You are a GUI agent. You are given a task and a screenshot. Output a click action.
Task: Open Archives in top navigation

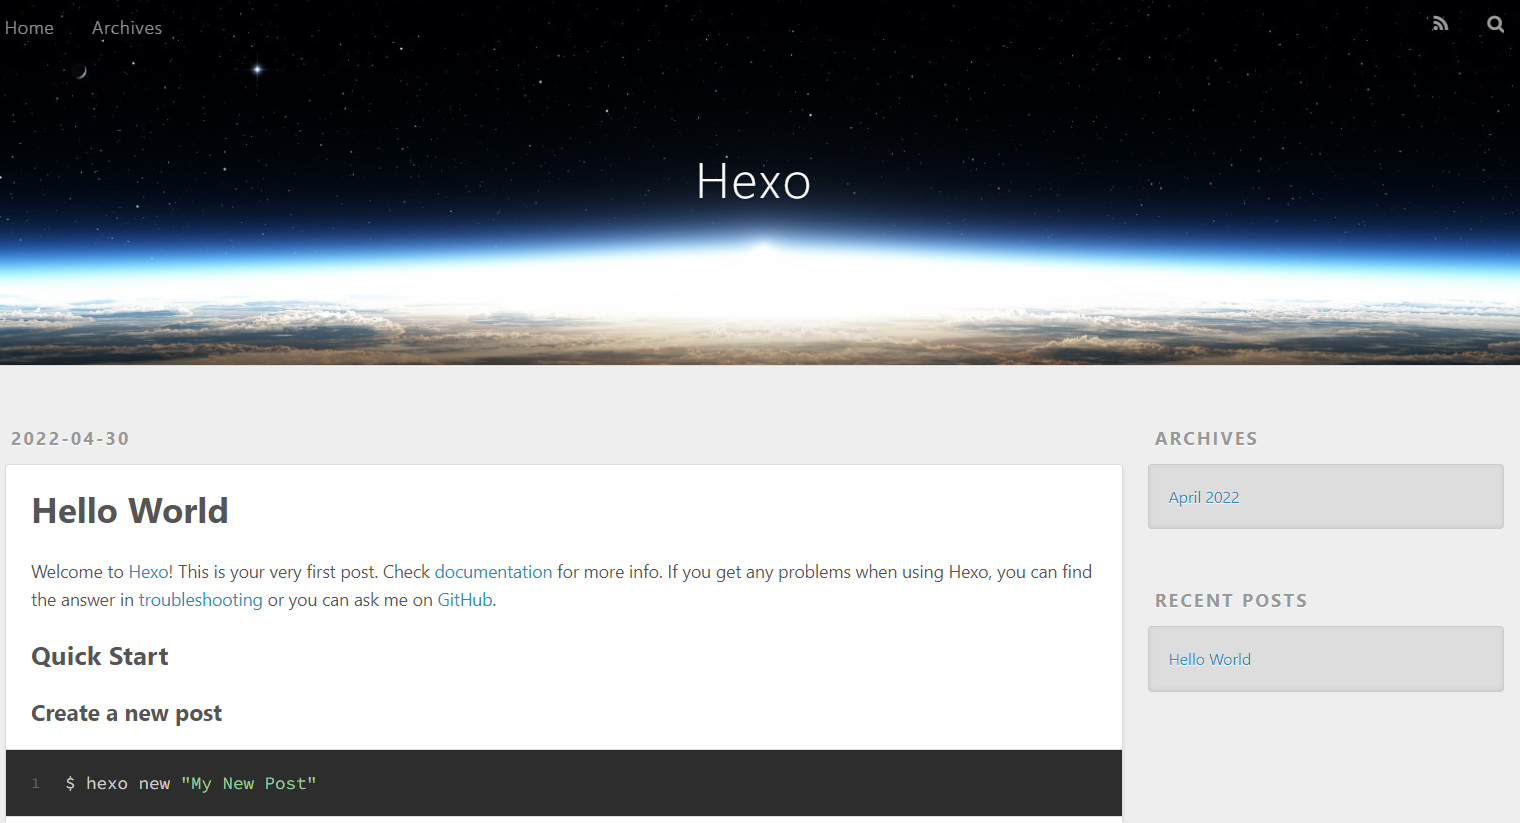(127, 28)
